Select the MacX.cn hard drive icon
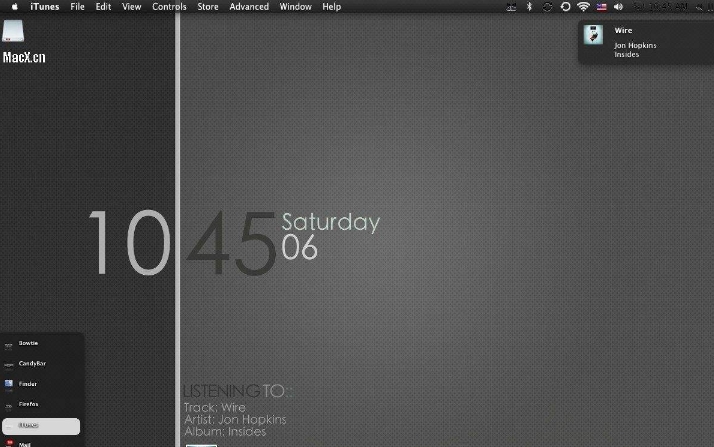The height and width of the screenshot is (447, 714). (13, 31)
